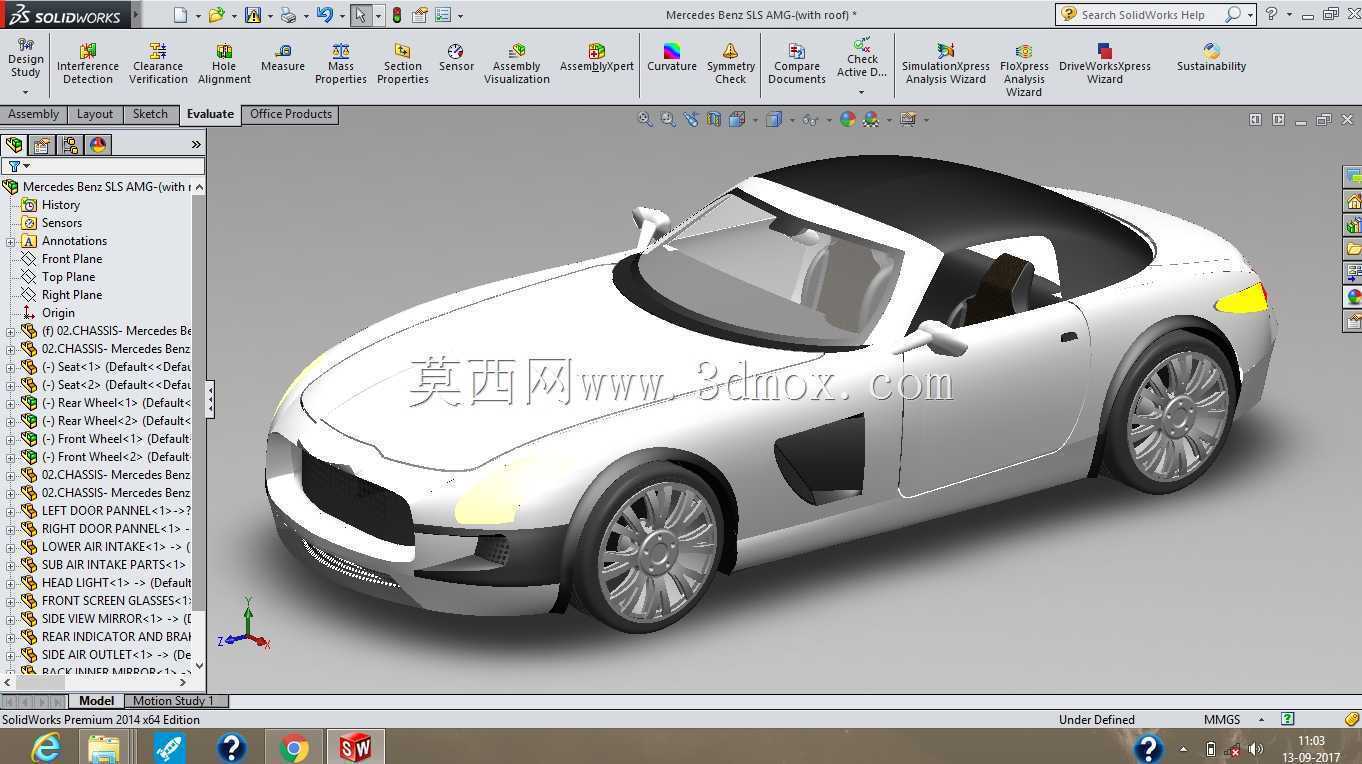Select the Top Plane item
This screenshot has height=764, width=1362.
[x=68, y=277]
